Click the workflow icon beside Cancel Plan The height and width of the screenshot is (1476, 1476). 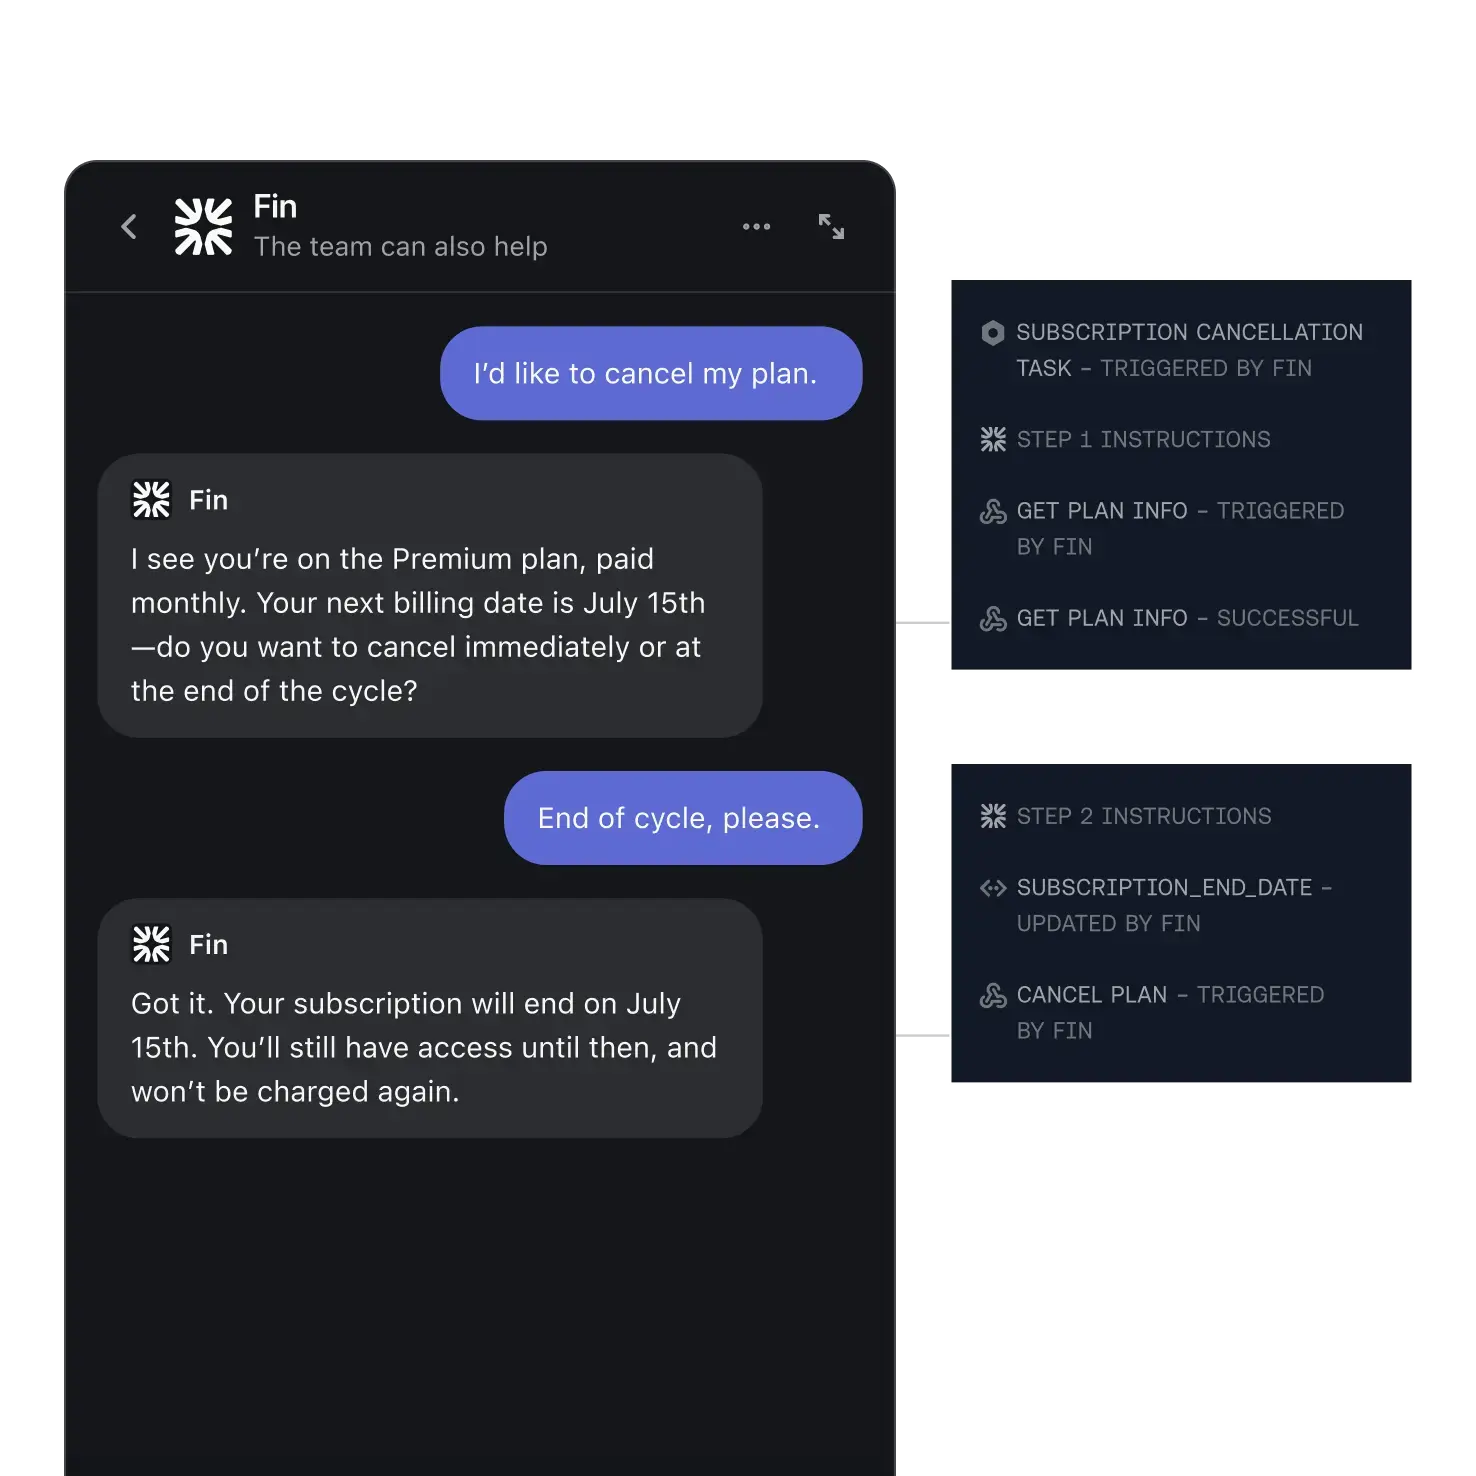click(992, 995)
